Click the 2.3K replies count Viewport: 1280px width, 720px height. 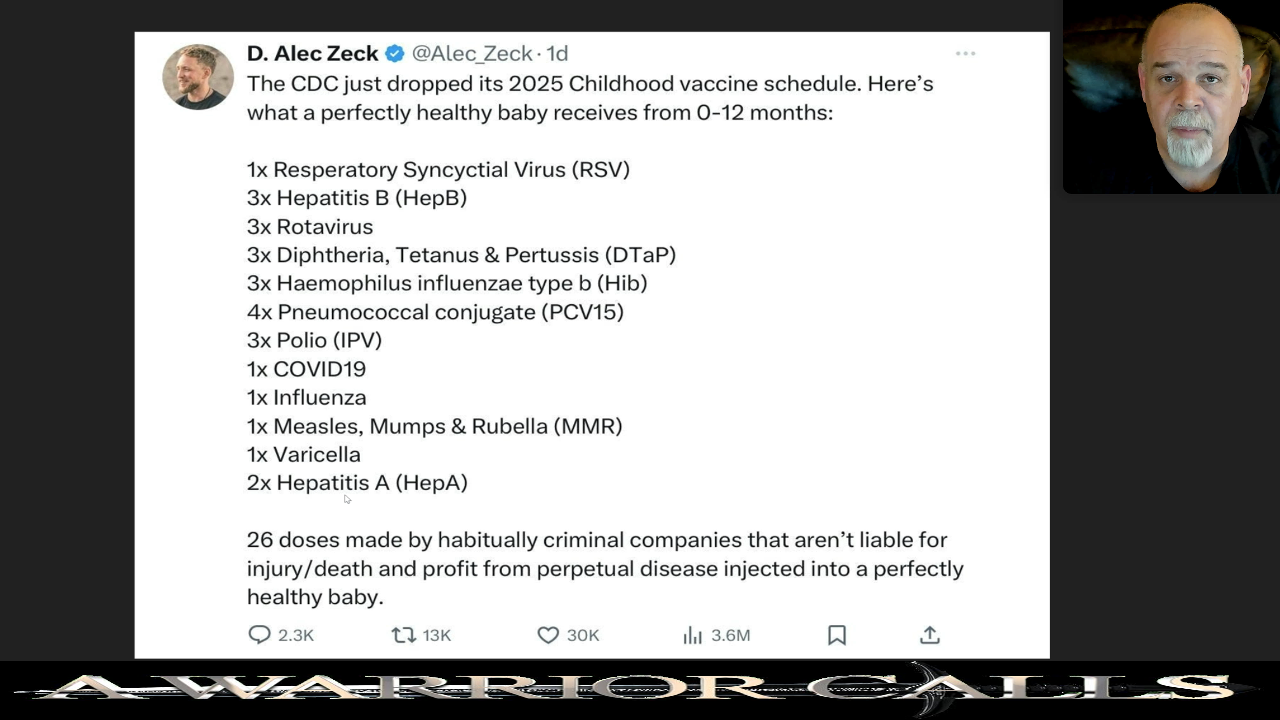[x=296, y=635]
